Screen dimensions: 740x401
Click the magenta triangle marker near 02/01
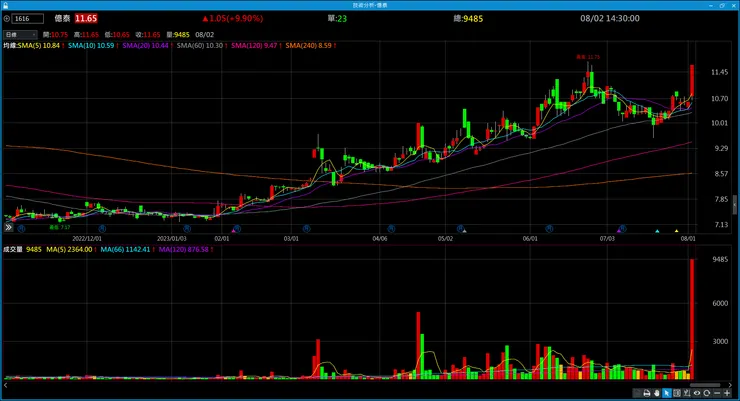233,231
